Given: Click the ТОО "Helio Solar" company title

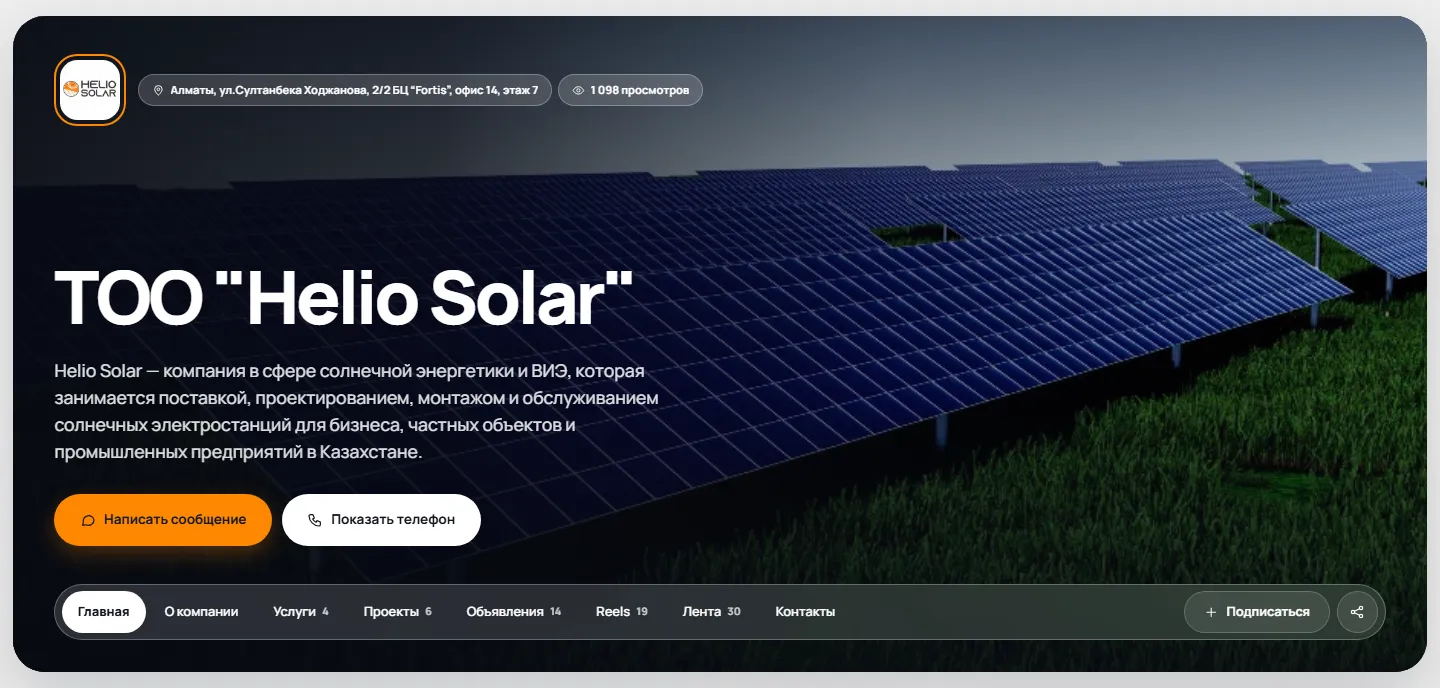Looking at the screenshot, I should [345, 297].
